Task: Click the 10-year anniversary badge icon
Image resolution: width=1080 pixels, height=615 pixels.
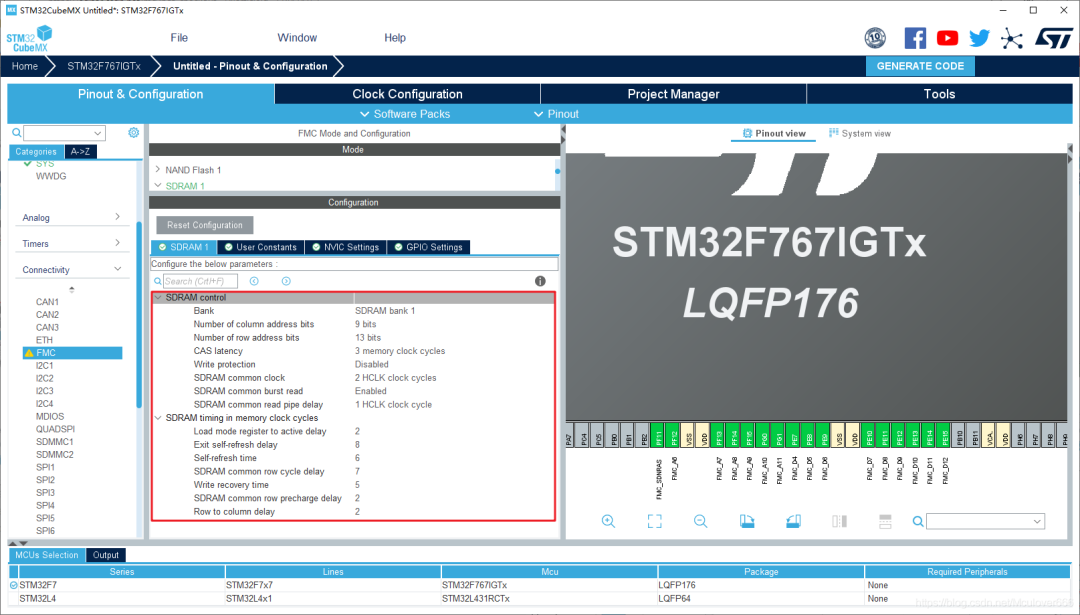Action: (x=875, y=38)
